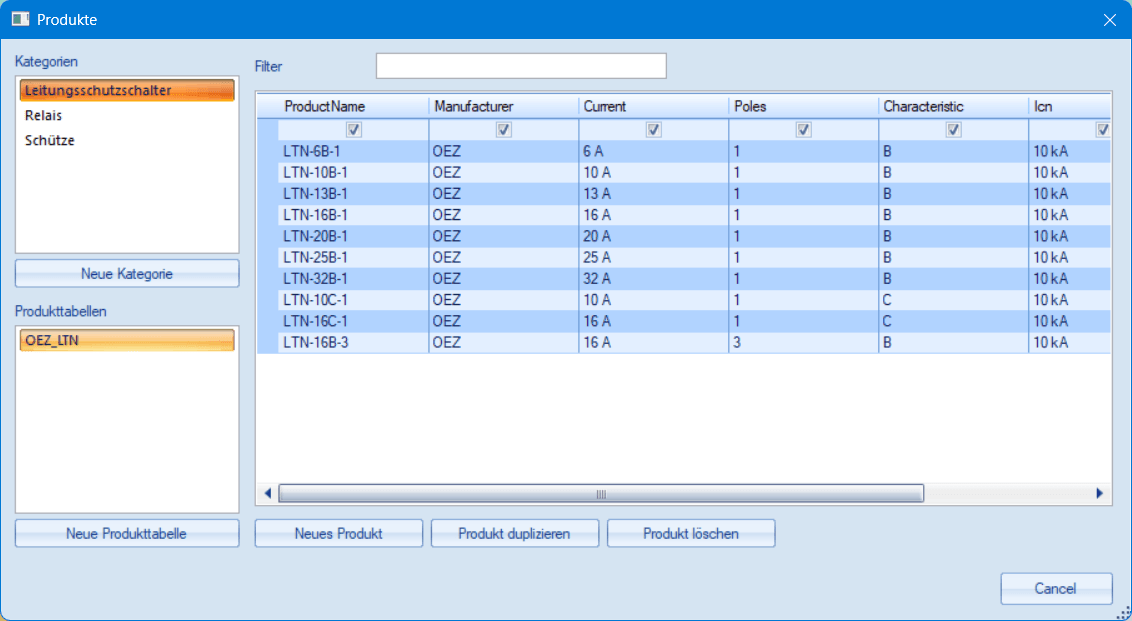Click the Neue Produkttabelle button
The height and width of the screenshot is (621, 1132).
[127, 534]
